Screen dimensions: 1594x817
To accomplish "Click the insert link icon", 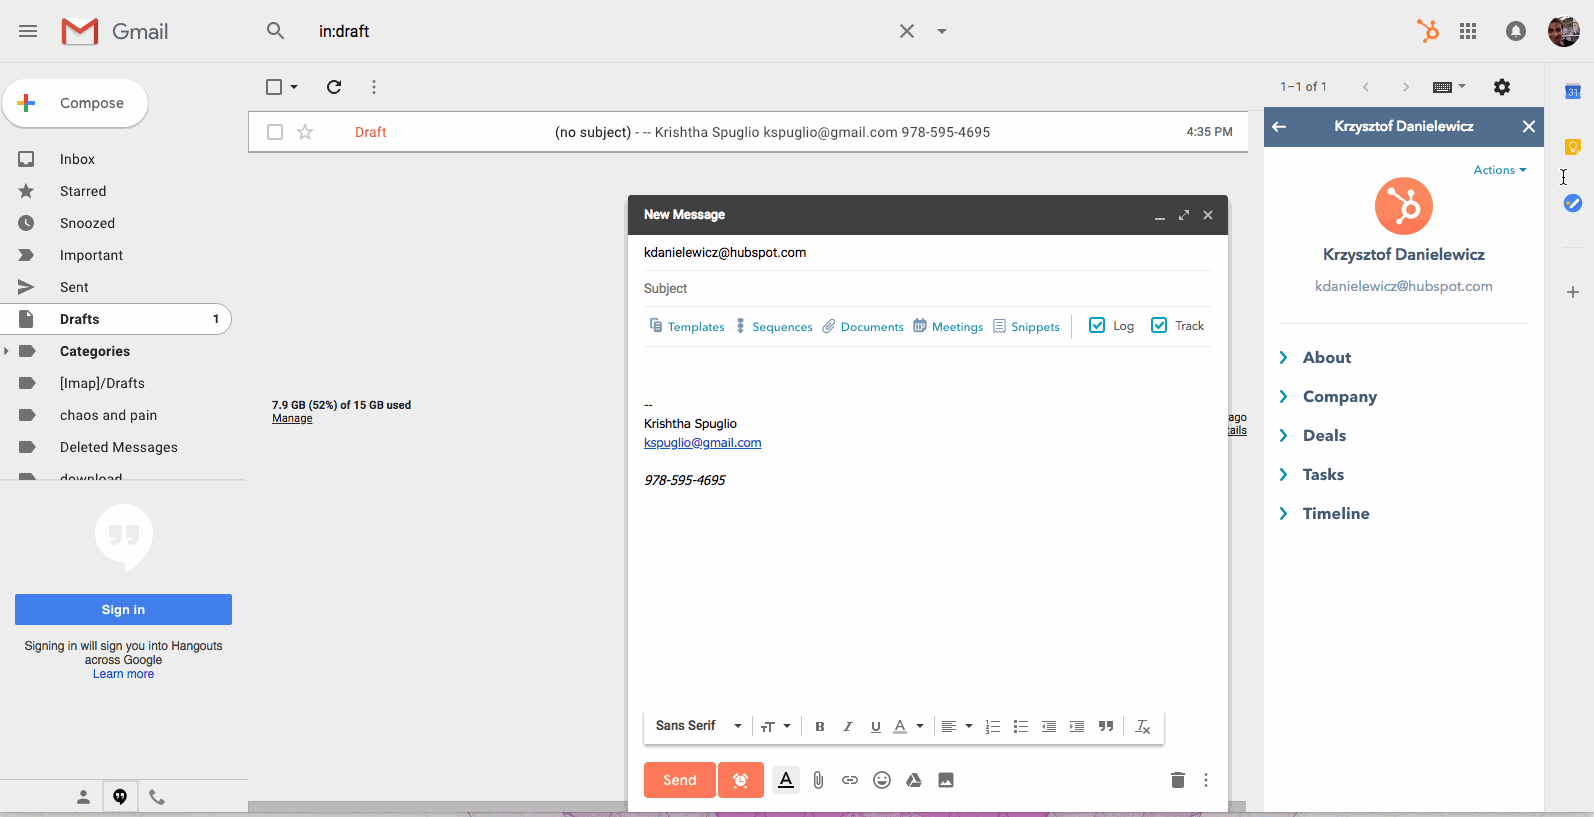I will [x=849, y=780].
